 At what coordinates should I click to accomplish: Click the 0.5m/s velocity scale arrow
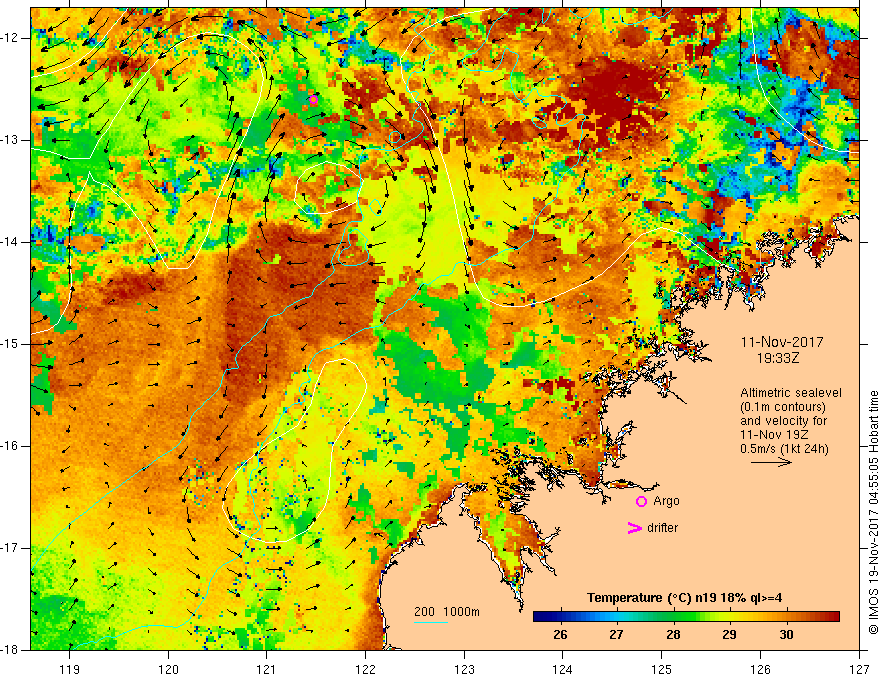771,462
